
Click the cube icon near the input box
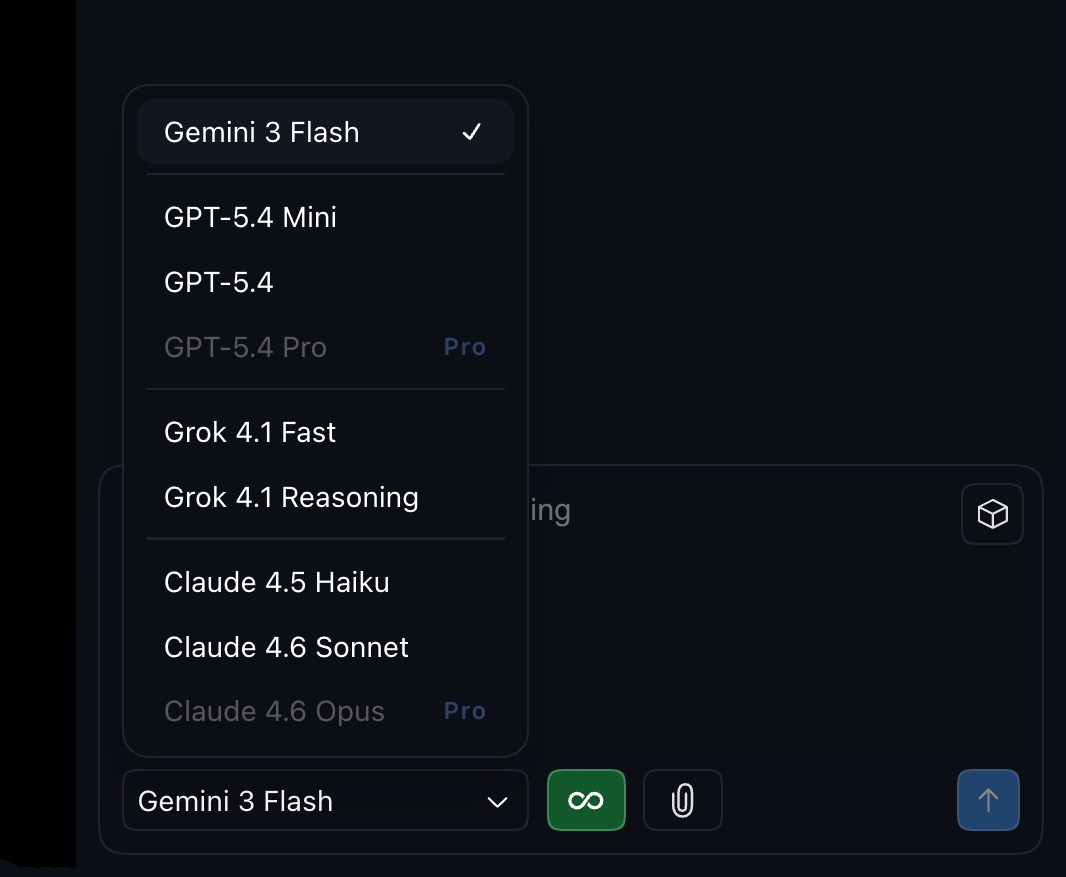click(x=992, y=514)
